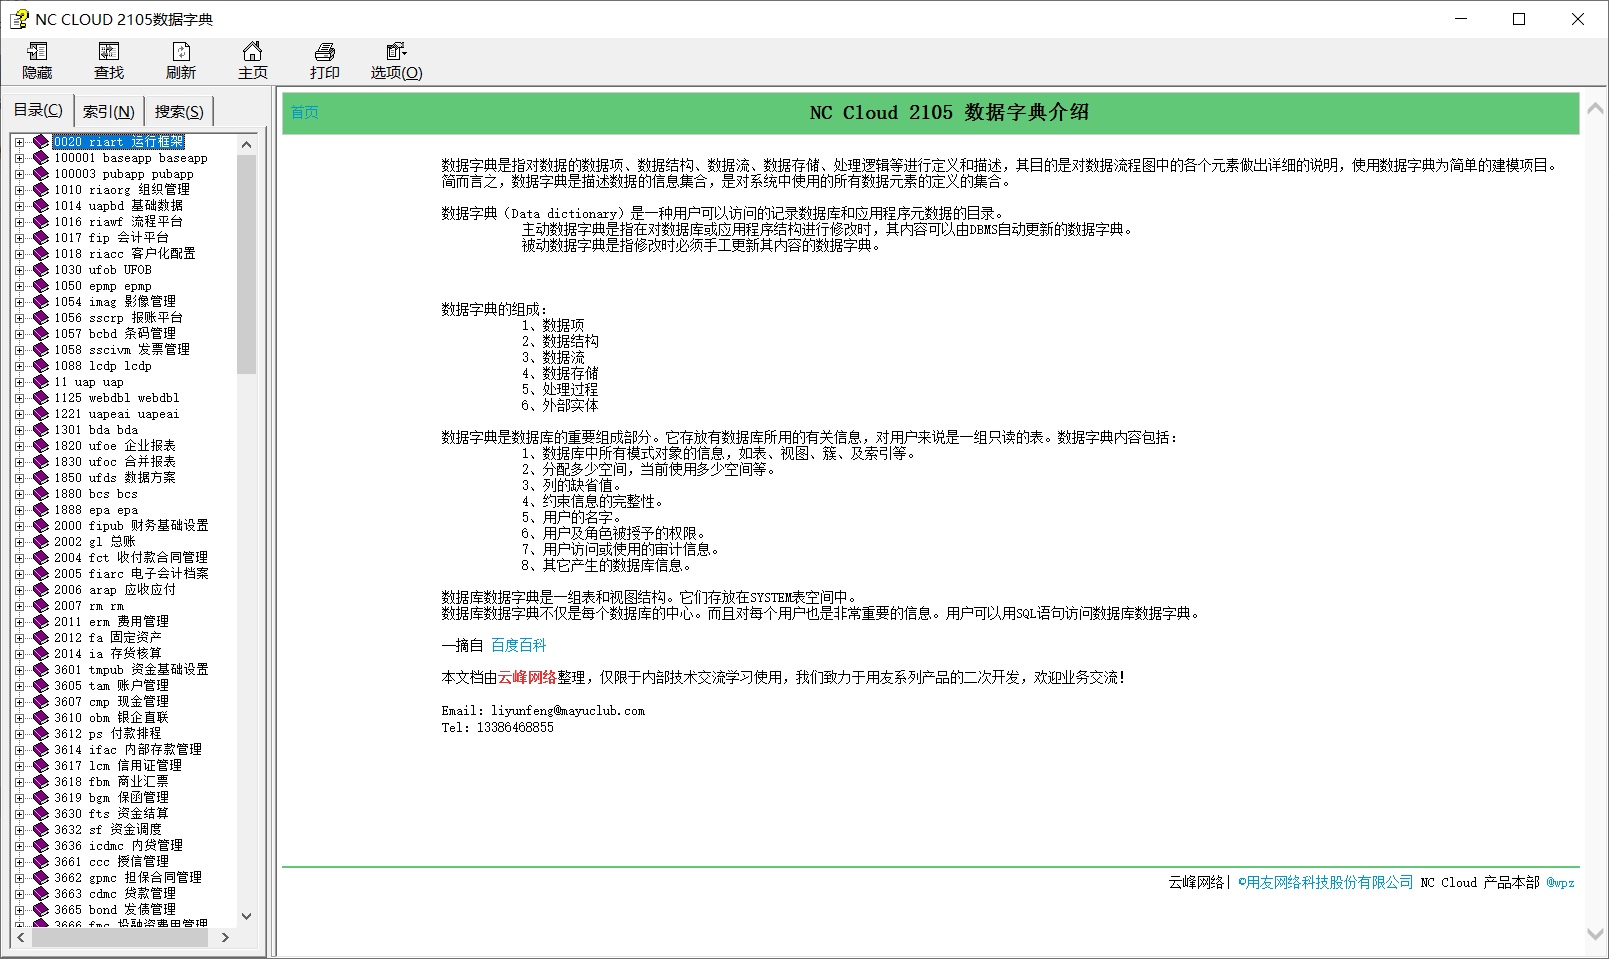Click the book icon beside 1010 riaorg 组织管理
The height and width of the screenshot is (959, 1609).
tap(40, 189)
